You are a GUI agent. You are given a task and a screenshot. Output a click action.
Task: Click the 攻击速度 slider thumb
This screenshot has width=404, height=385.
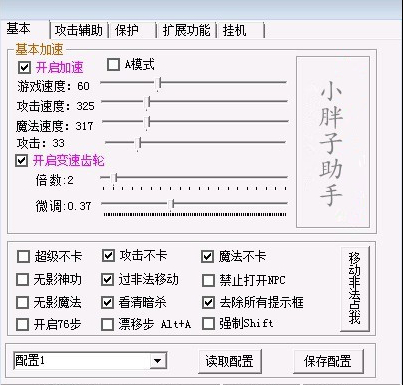pos(148,103)
